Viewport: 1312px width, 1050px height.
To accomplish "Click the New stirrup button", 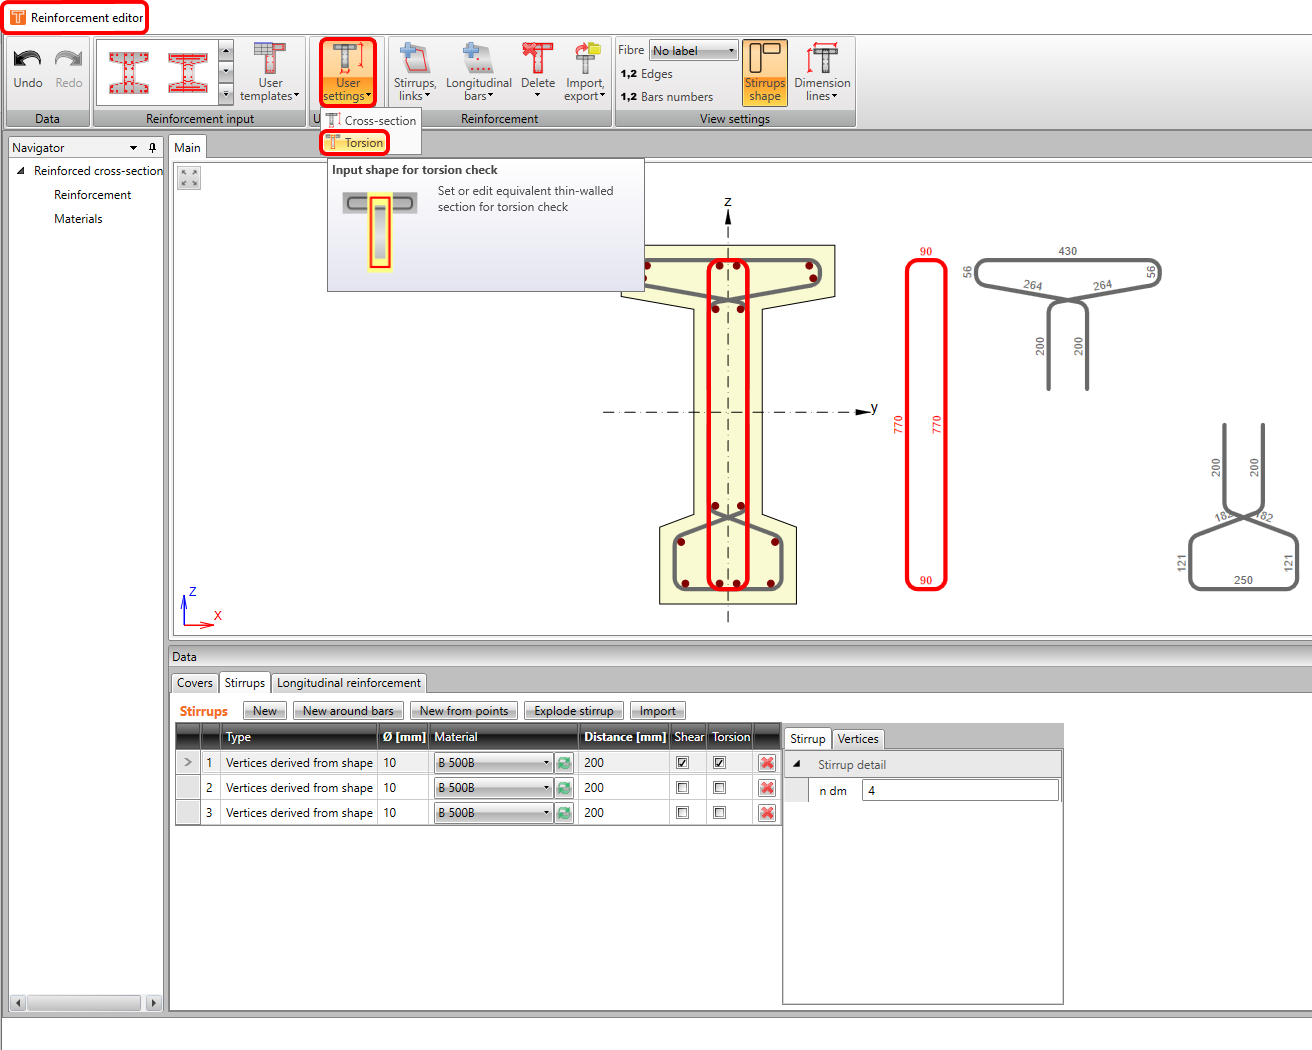I will 265,711.
